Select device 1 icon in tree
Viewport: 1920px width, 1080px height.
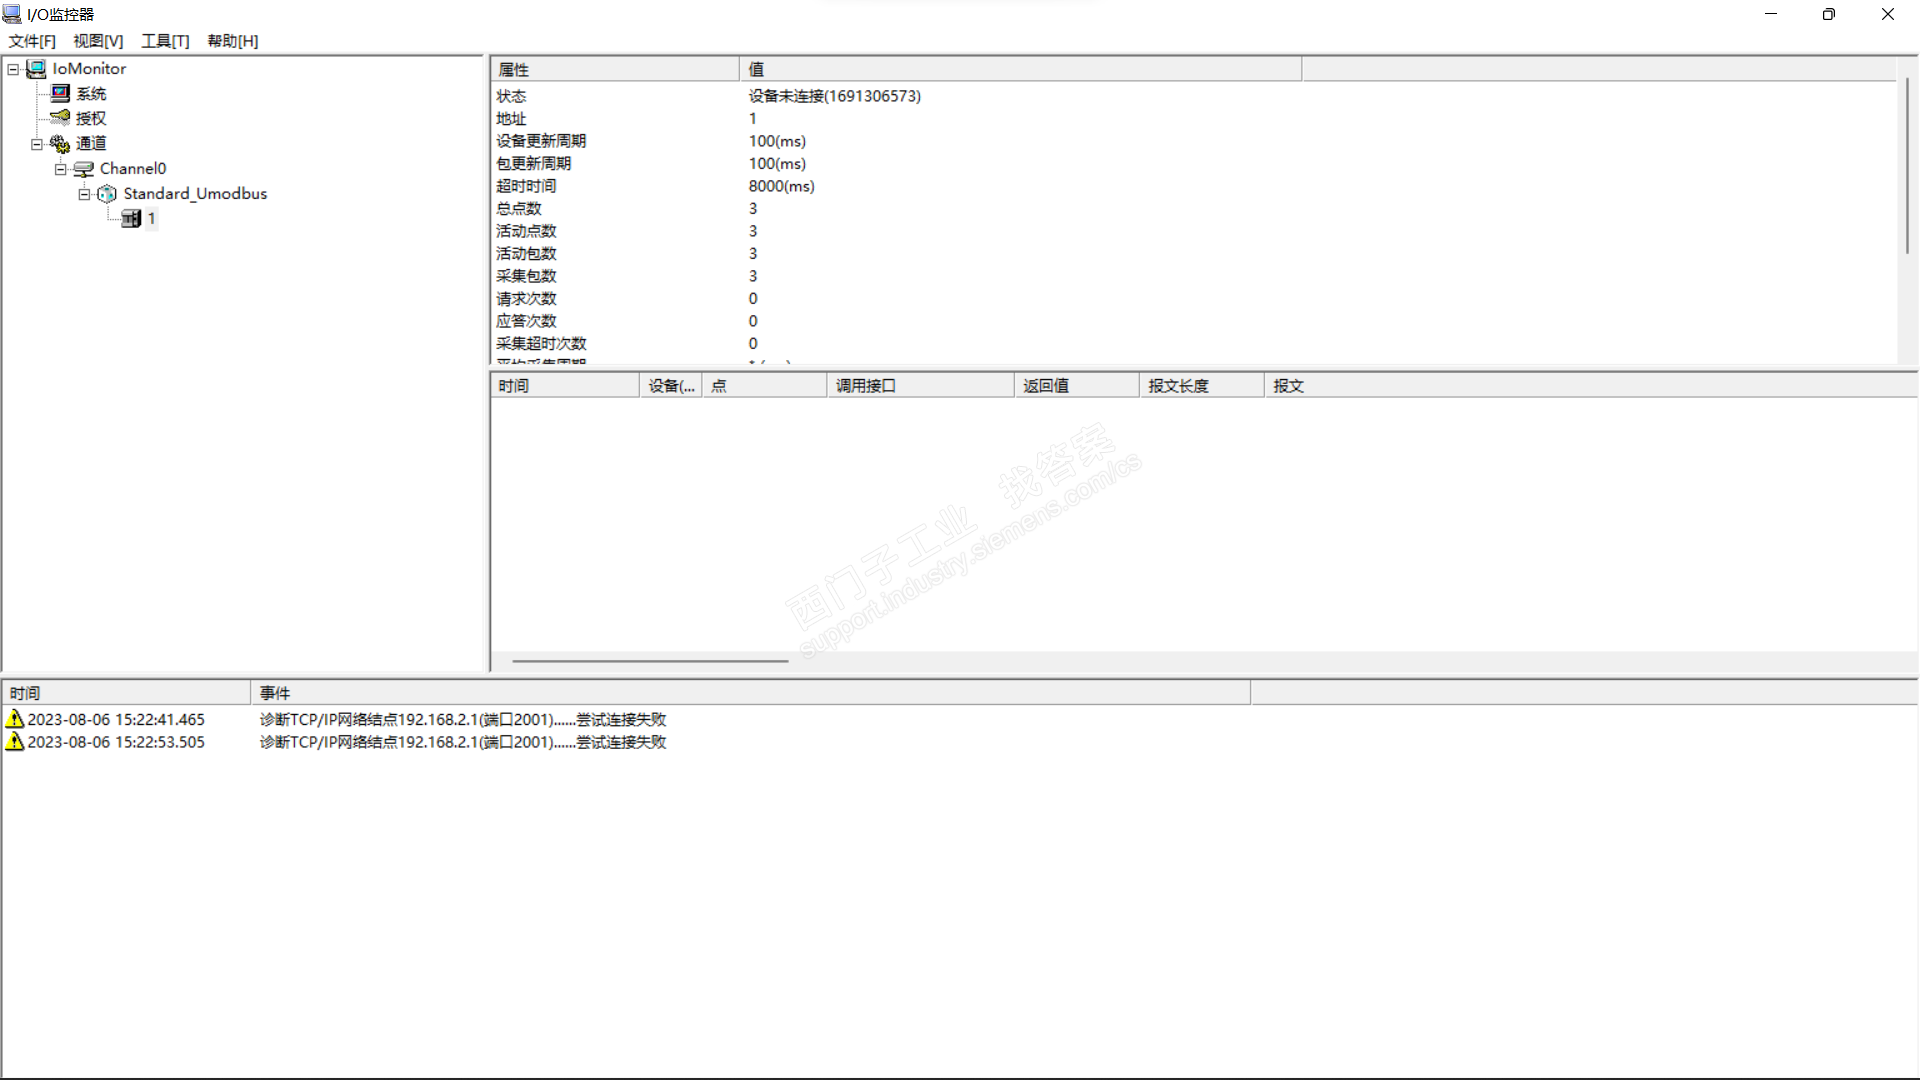coord(131,219)
